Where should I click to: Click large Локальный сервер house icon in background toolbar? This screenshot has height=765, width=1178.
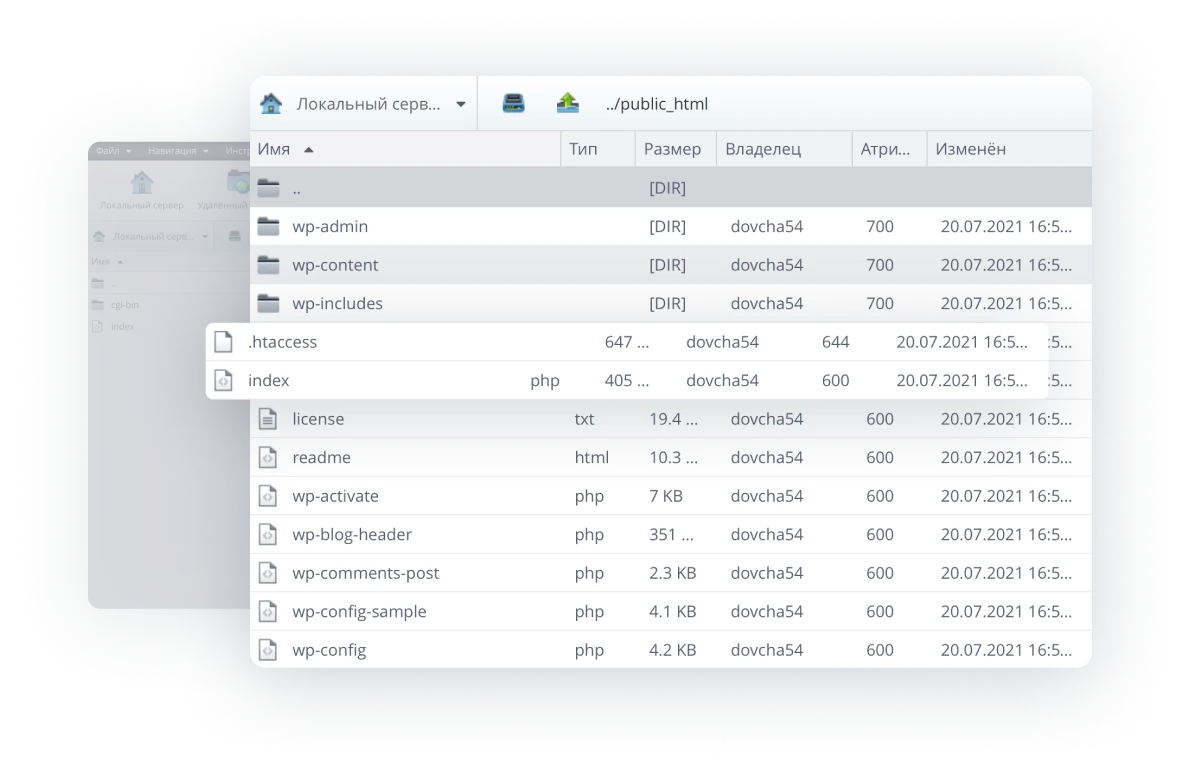click(142, 183)
